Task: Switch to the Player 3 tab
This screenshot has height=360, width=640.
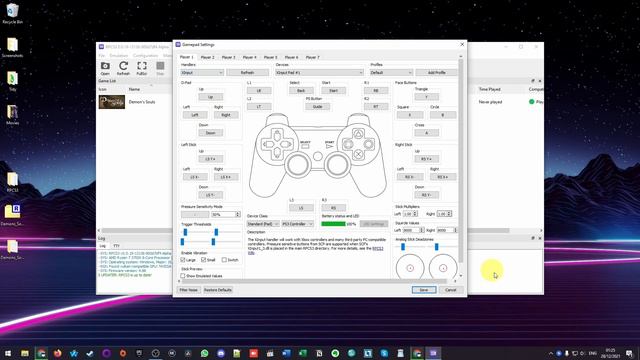Action: pyautogui.click(x=229, y=57)
